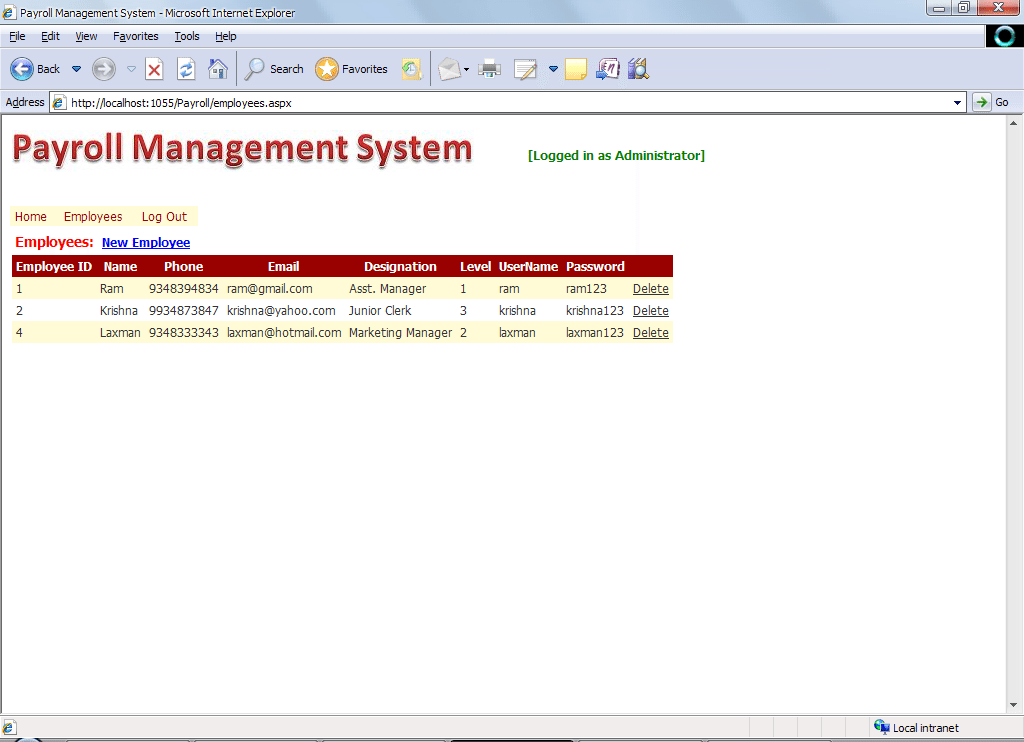The image size is (1024, 742).
Task: Click the Go button beside the address bar
Action: click(x=992, y=102)
